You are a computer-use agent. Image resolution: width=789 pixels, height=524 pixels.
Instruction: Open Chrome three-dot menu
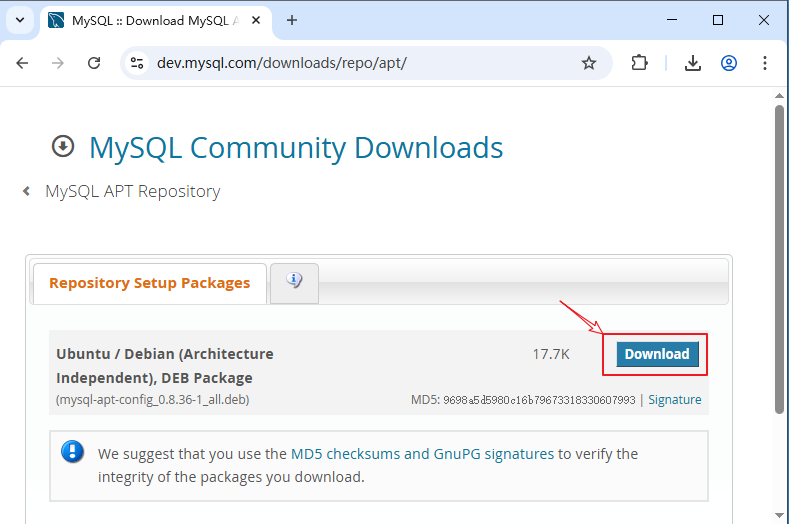(x=765, y=63)
